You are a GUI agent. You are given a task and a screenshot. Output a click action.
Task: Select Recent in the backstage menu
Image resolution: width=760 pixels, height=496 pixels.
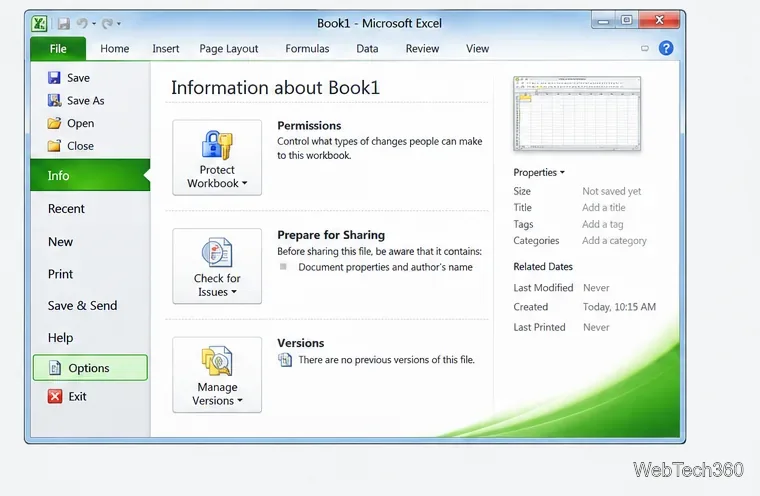click(66, 208)
